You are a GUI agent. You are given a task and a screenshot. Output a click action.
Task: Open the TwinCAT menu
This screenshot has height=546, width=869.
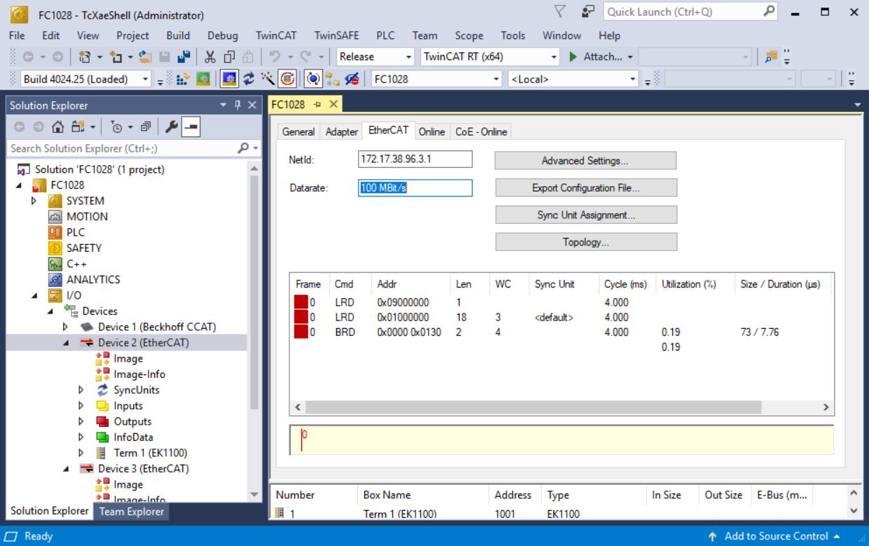point(276,35)
